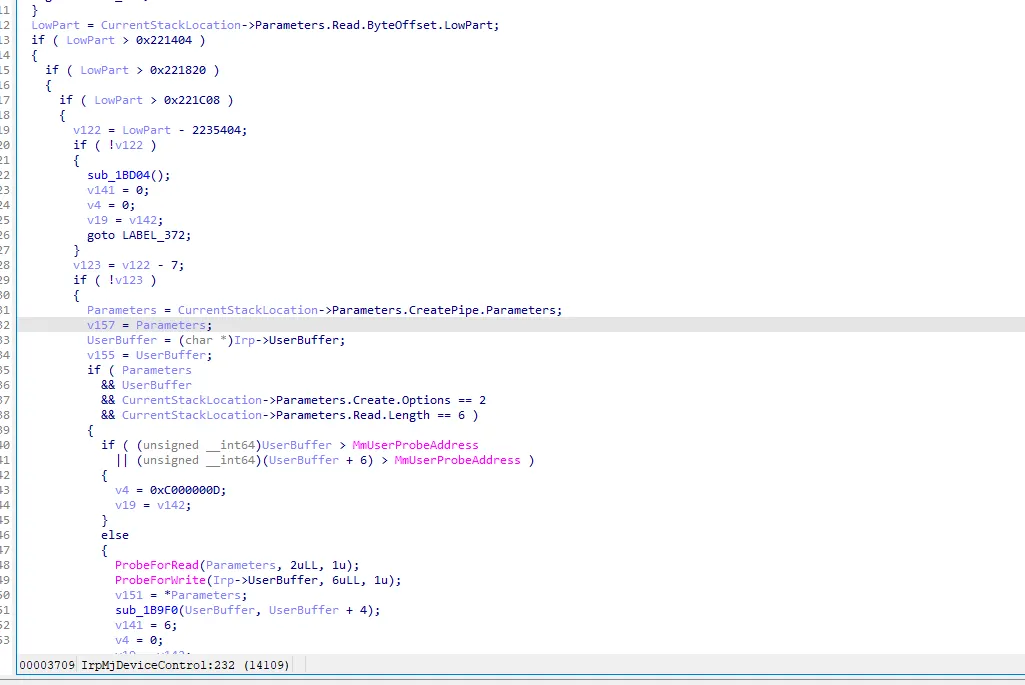Click the constant 0x221C08
Image resolution: width=1025 pixels, height=685 pixels.
click(x=192, y=100)
